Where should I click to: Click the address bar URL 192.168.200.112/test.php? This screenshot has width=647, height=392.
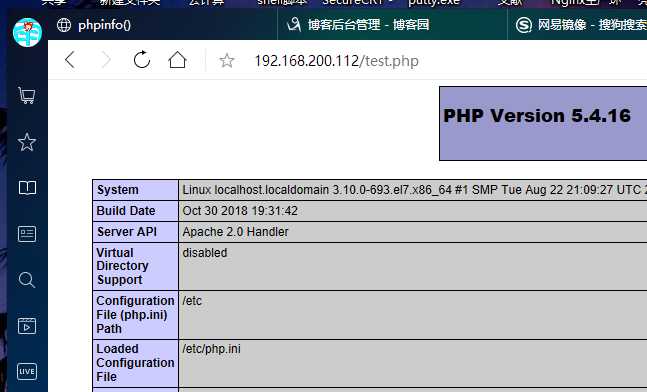pos(337,61)
